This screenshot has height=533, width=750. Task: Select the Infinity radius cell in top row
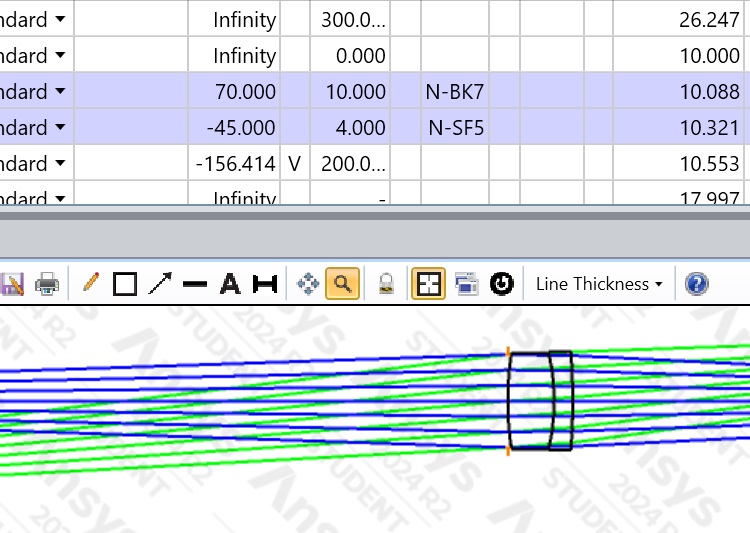point(234,19)
